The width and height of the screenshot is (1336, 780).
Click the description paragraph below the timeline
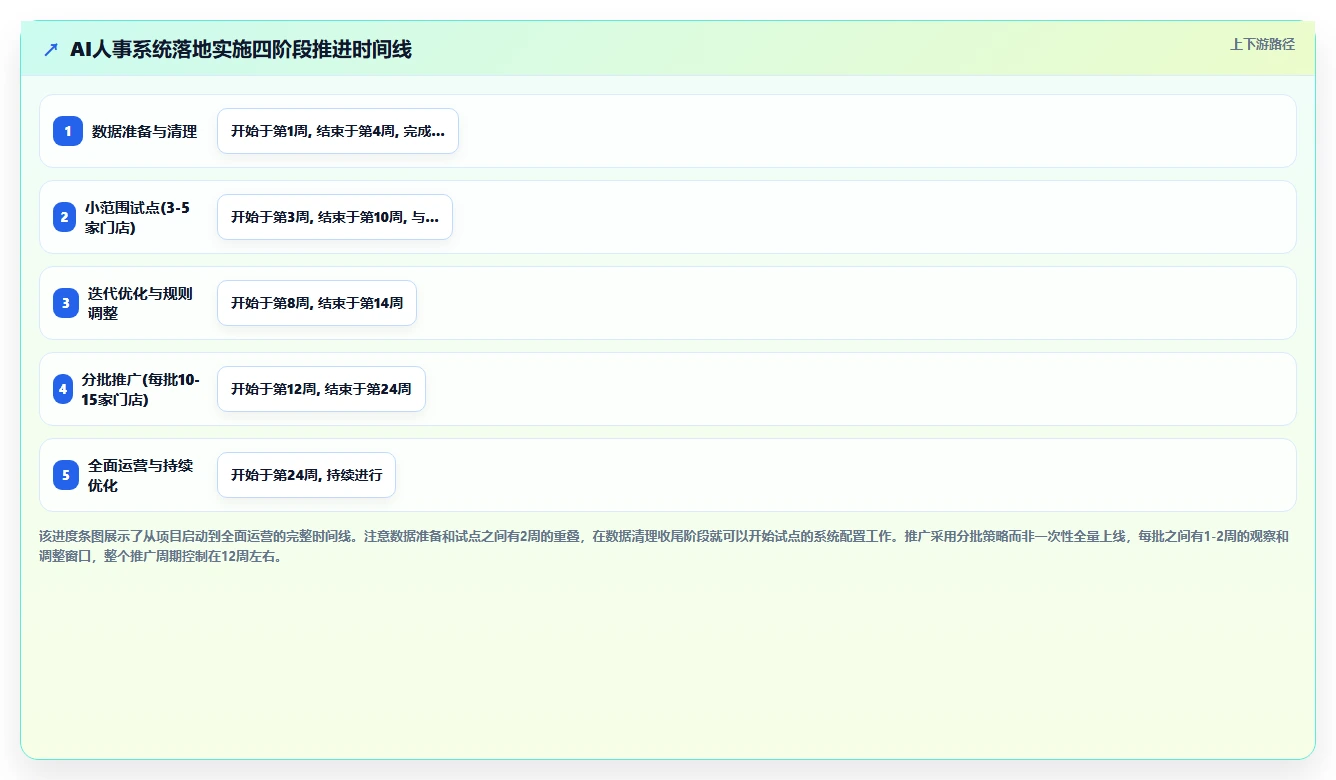point(664,546)
